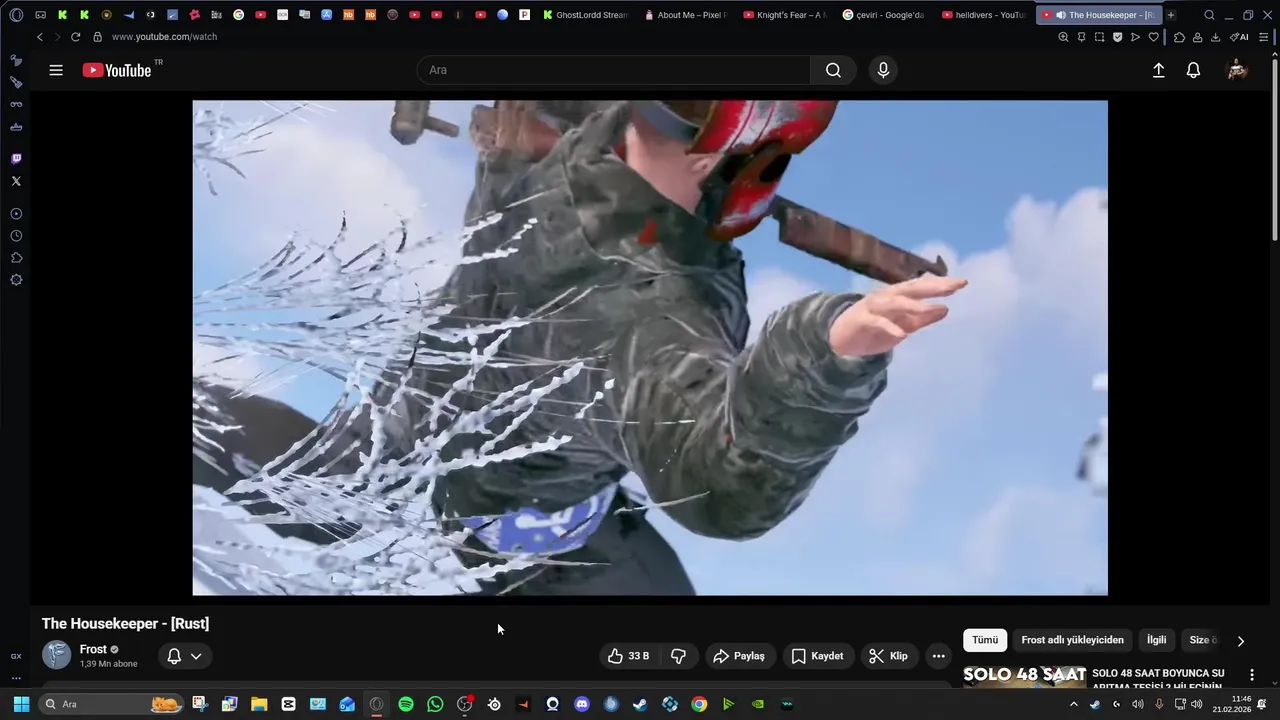Dislike the video with thumbs-down button
This screenshot has height=720, width=1280.
[x=678, y=656]
